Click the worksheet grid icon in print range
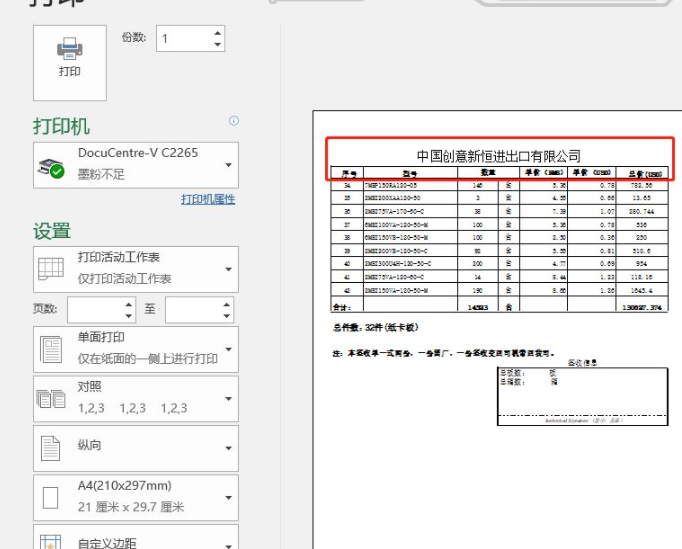Screen dimensions: 682x549 click(x=51, y=269)
